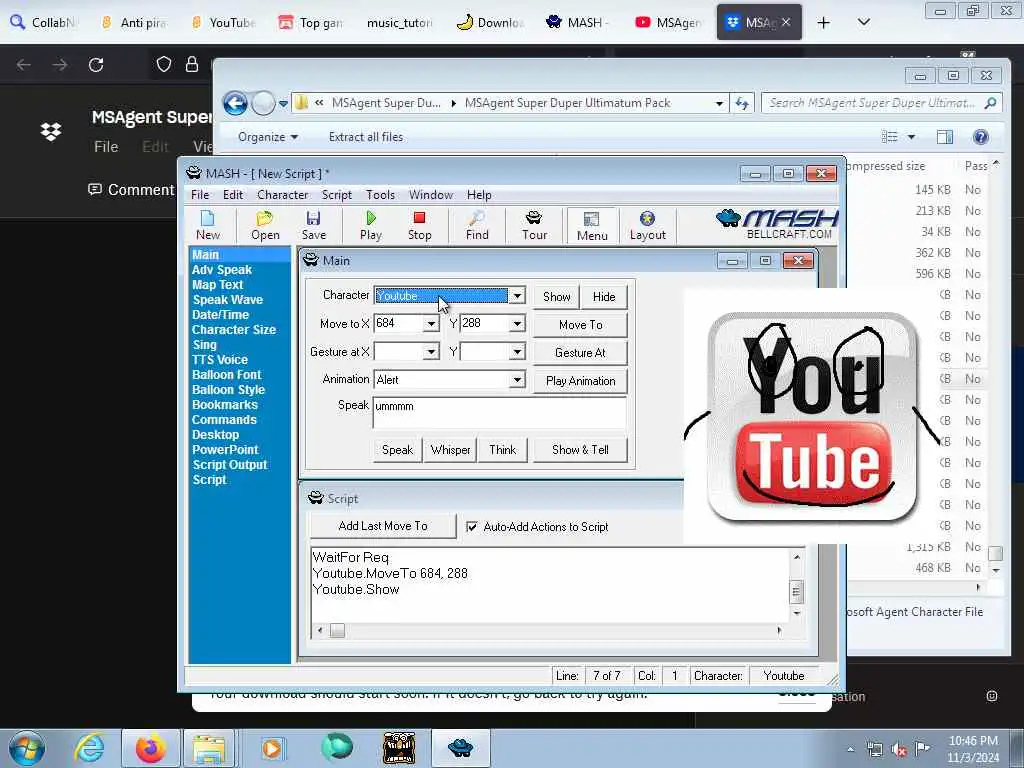1024x768 pixels.
Task: Expand the Animation dropdown showing Alert
Action: [x=517, y=380]
